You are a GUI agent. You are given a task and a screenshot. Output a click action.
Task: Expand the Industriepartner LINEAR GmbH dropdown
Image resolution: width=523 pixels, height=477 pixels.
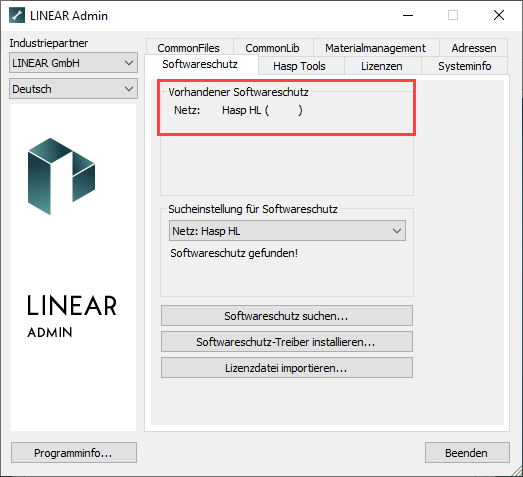click(73, 63)
